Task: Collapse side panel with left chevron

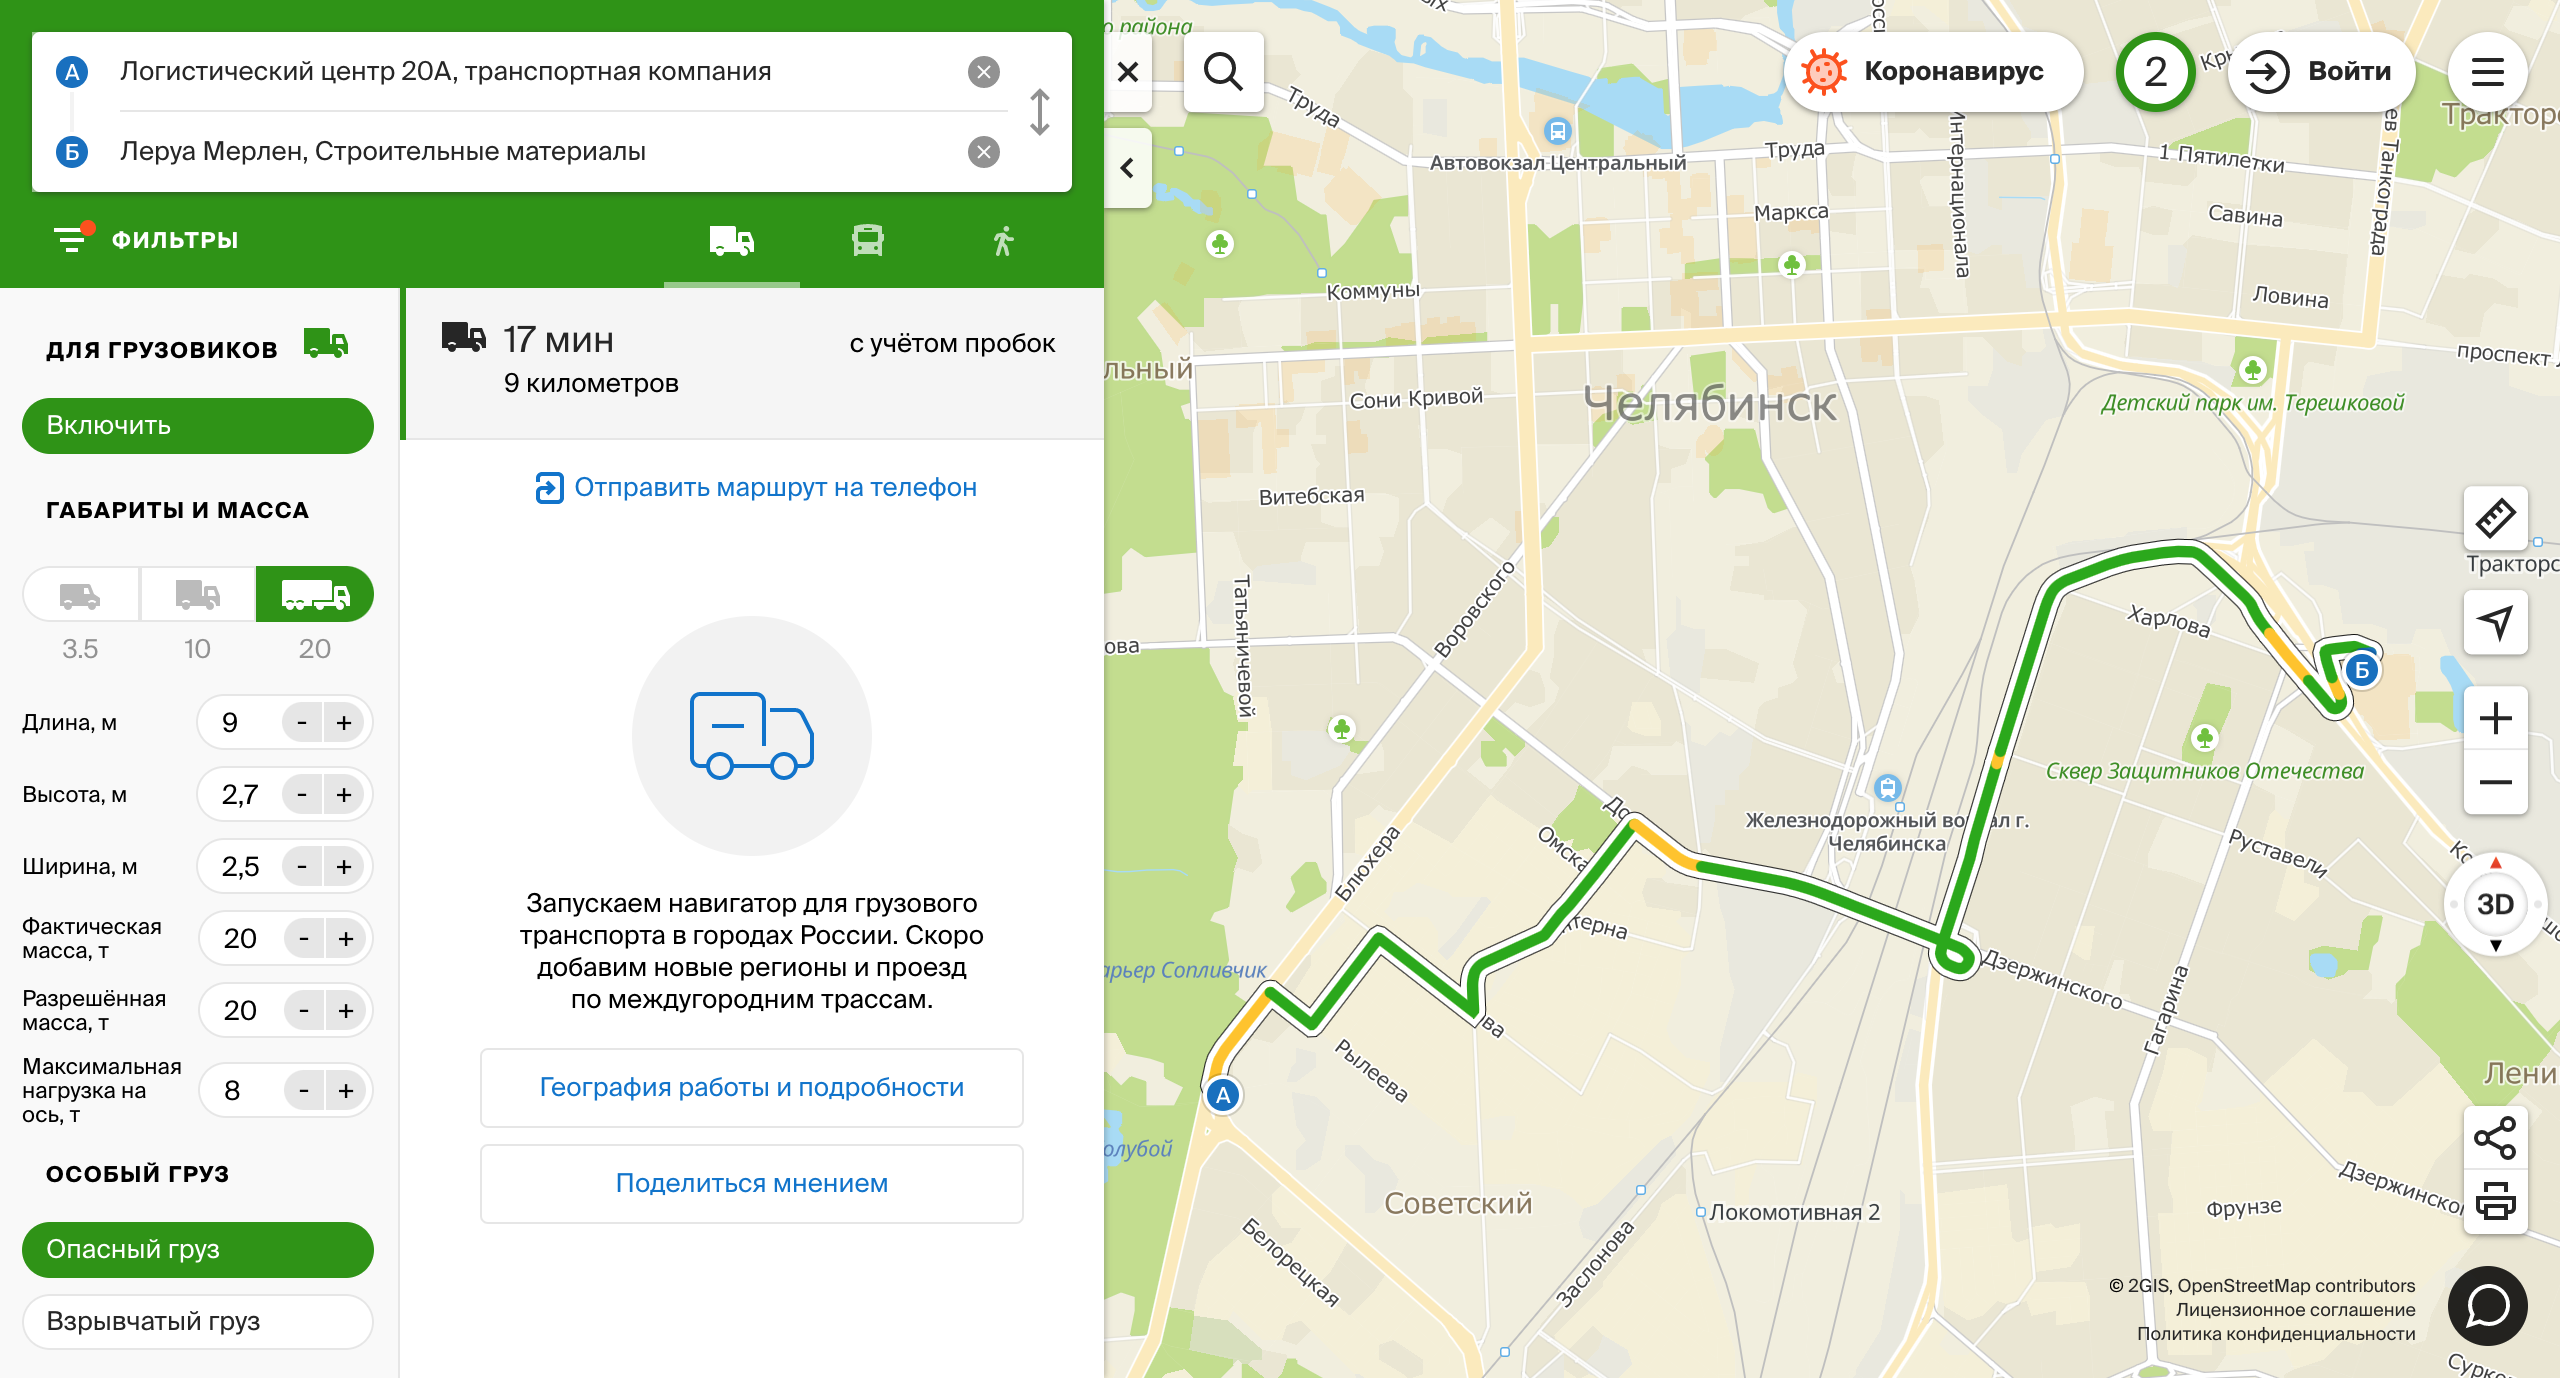Action: (1128, 168)
